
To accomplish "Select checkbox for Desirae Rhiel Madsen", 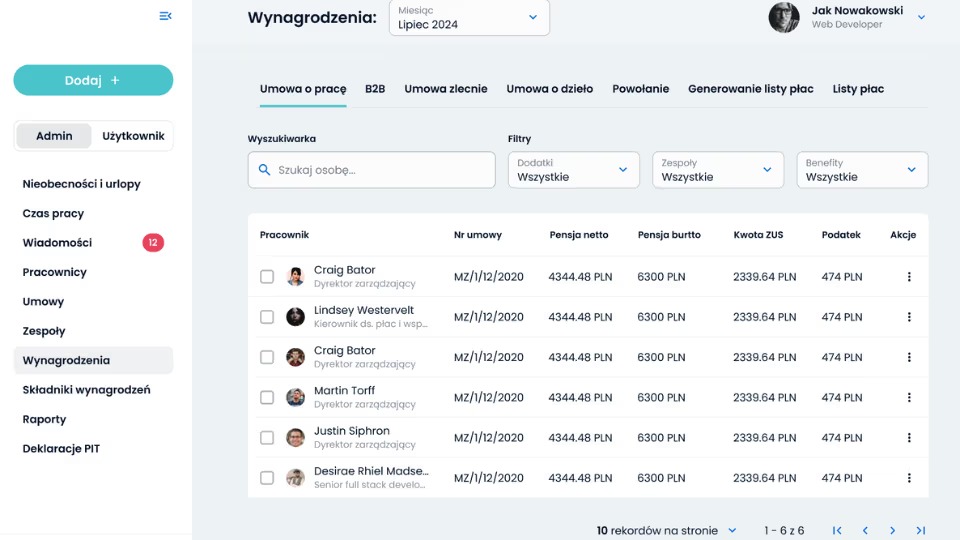I will [x=267, y=478].
